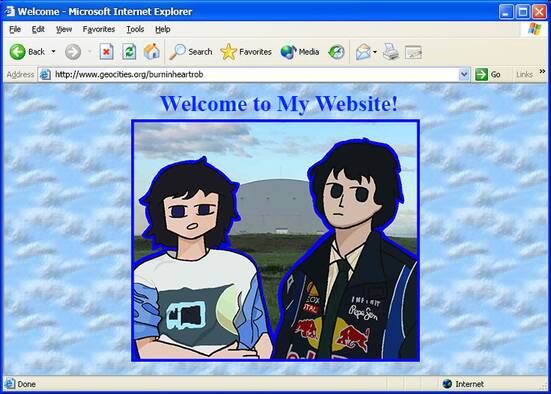This screenshot has height=394, width=551.
Task: Open the Search magnifier tool
Action: (x=191, y=52)
